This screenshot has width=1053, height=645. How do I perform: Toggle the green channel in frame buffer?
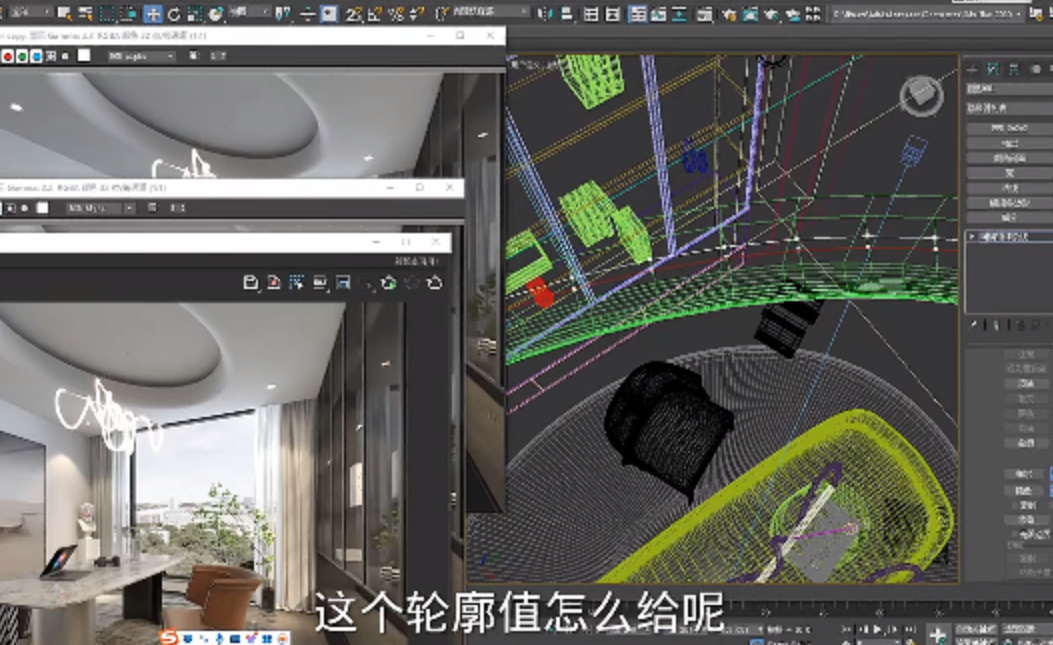tap(22, 57)
